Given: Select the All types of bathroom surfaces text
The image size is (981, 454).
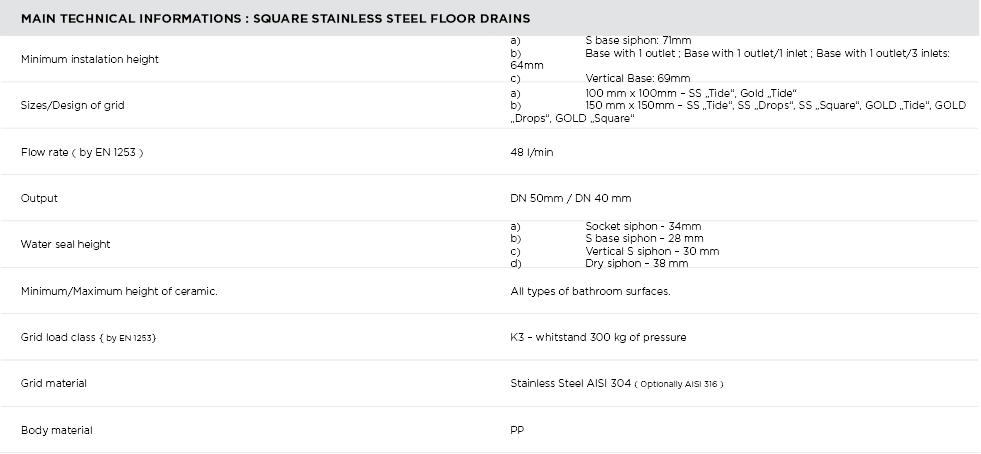Looking at the screenshot, I should point(590,291).
